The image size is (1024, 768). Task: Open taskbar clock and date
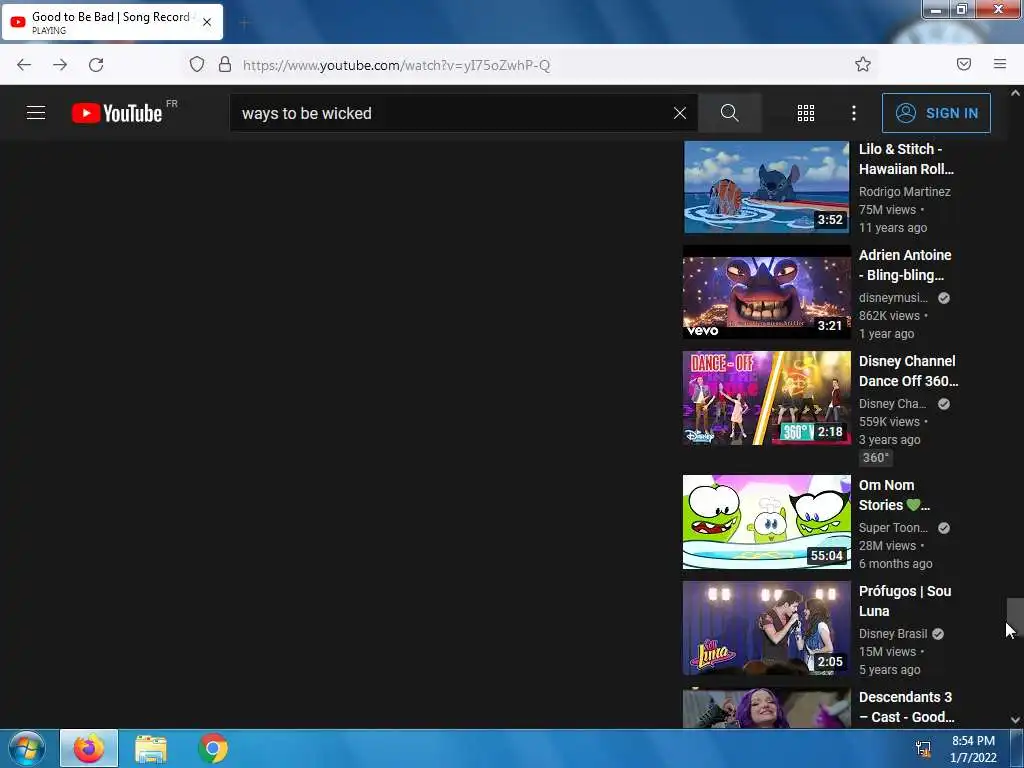[973, 749]
